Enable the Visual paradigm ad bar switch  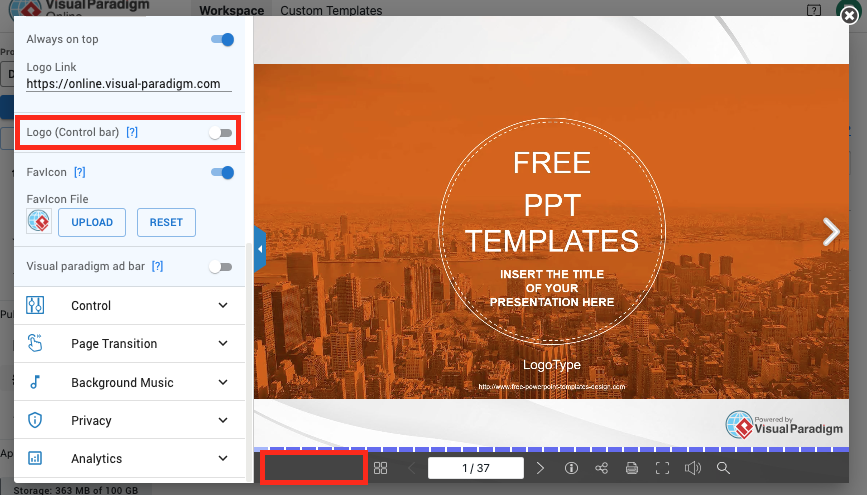click(x=220, y=267)
